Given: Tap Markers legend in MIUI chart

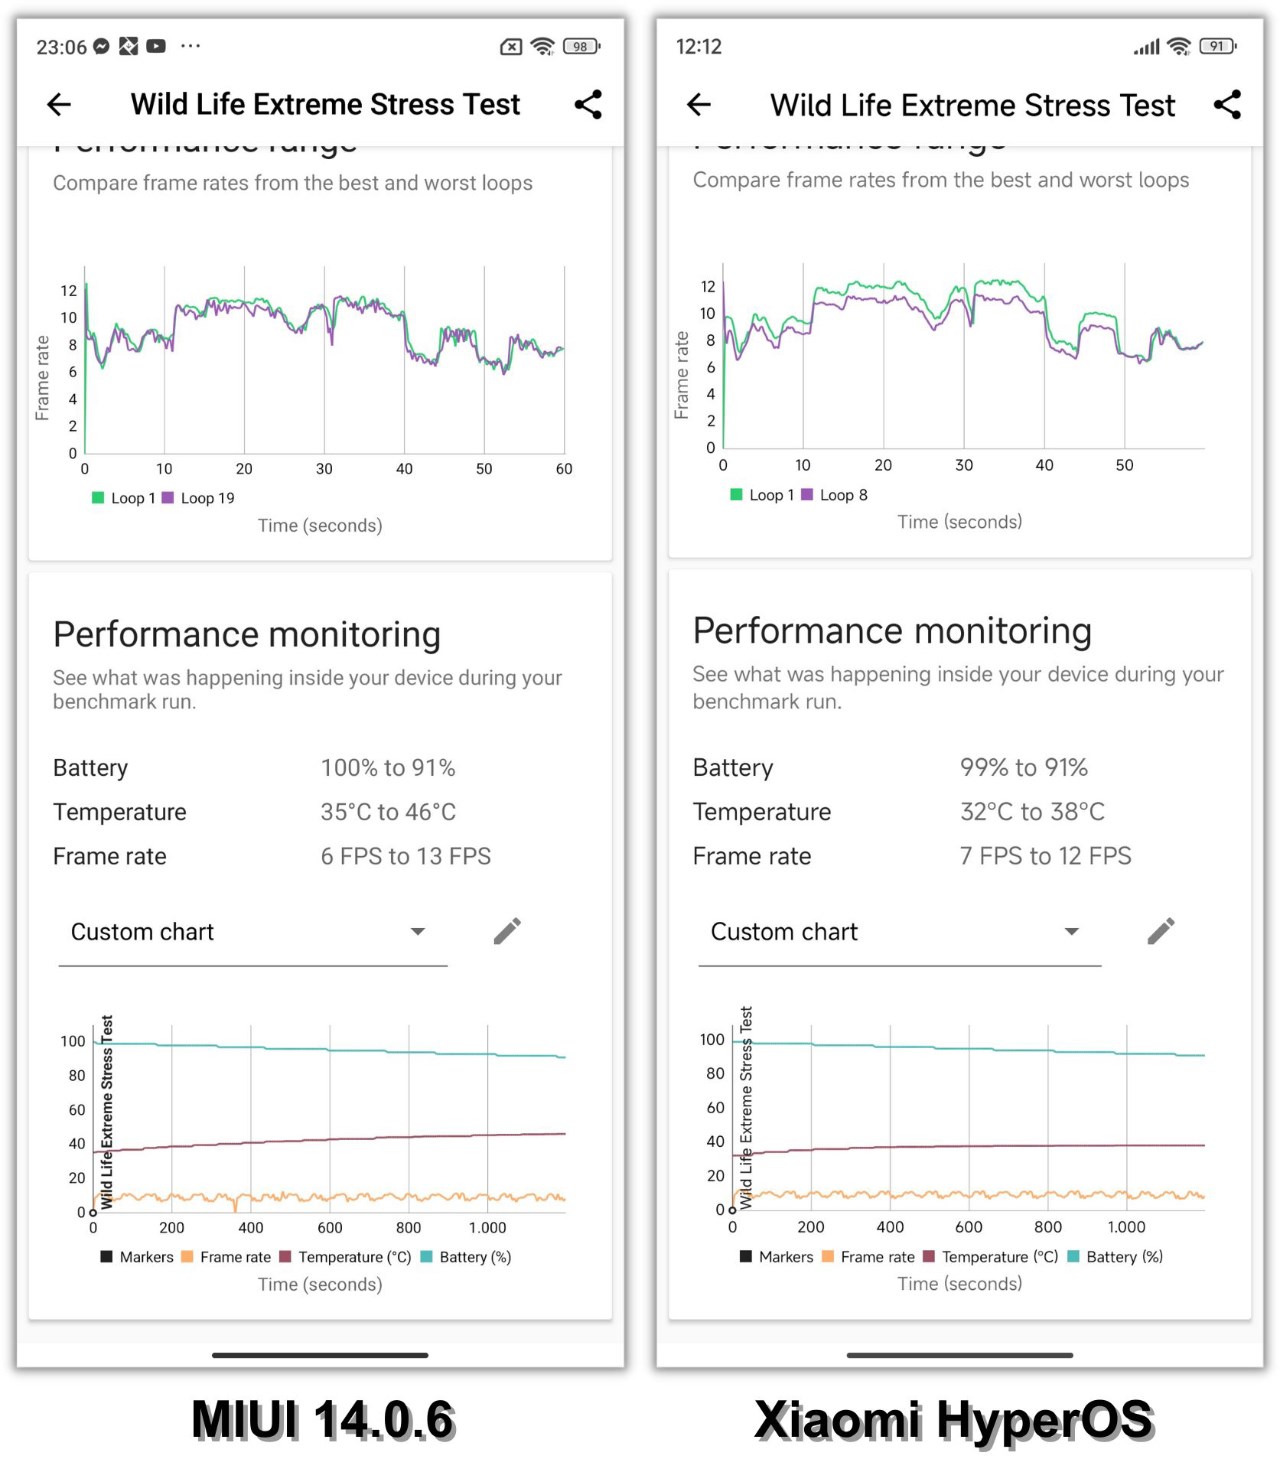Looking at the screenshot, I should tap(137, 1257).
